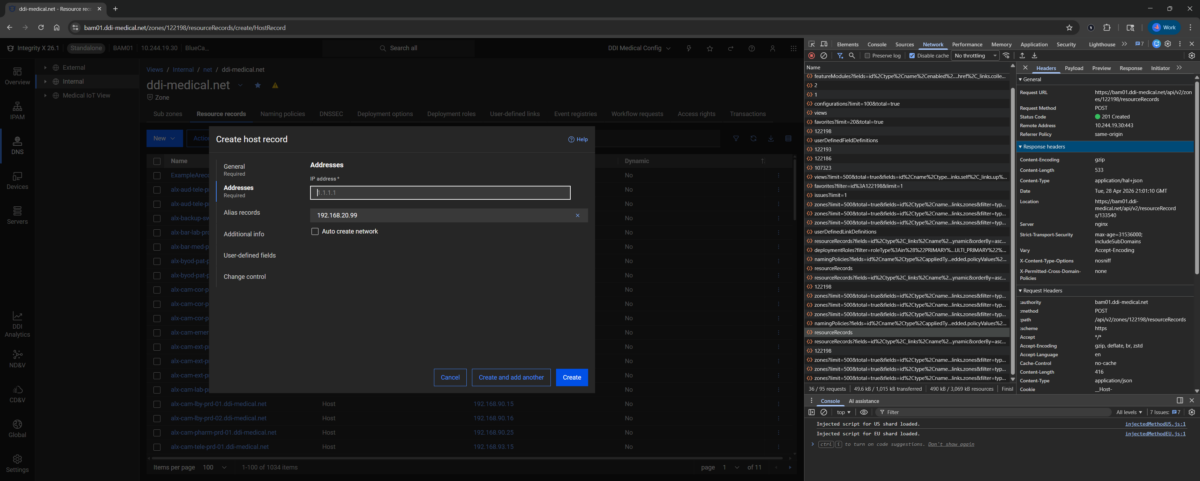The image size is (1200, 481).
Task: Toggle the Disable cache checkbox
Action: 911,56
